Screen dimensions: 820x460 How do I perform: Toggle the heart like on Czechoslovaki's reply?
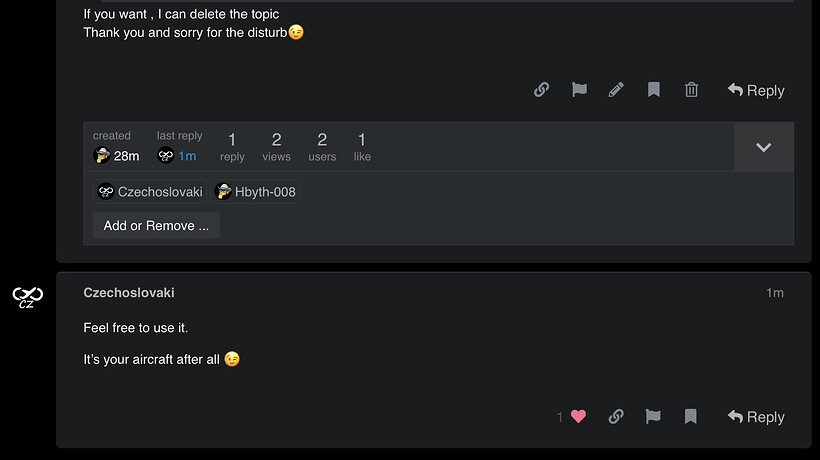tap(578, 417)
